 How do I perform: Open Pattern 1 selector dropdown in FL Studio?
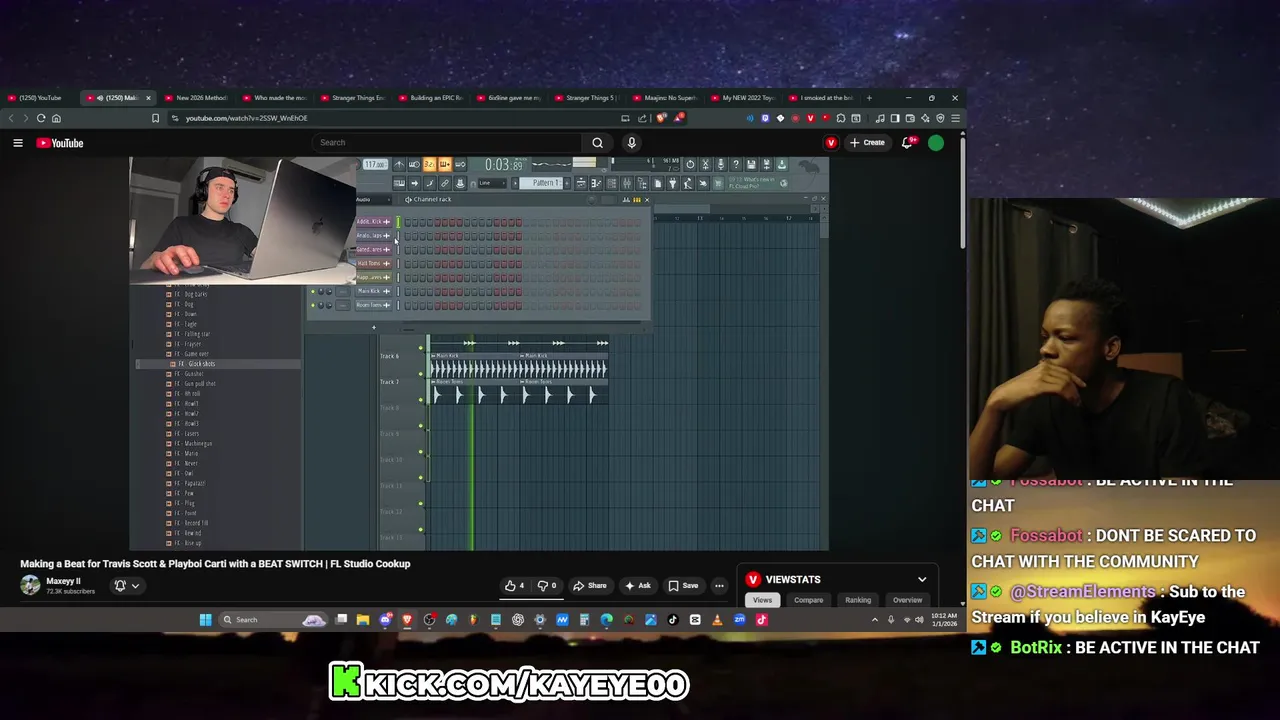click(541, 183)
